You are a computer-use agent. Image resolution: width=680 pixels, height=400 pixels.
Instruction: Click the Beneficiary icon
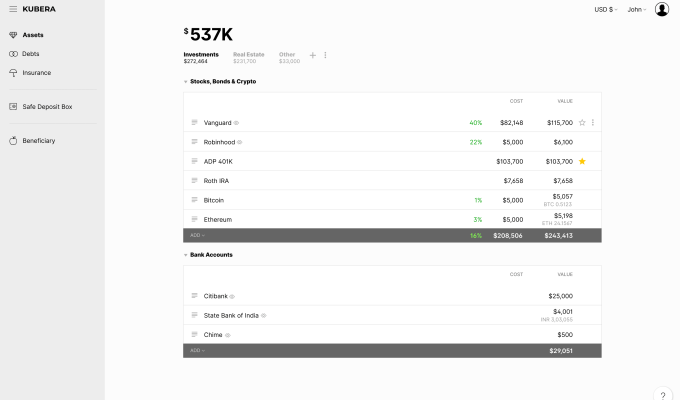pyautogui.click(x=13, y=141)
